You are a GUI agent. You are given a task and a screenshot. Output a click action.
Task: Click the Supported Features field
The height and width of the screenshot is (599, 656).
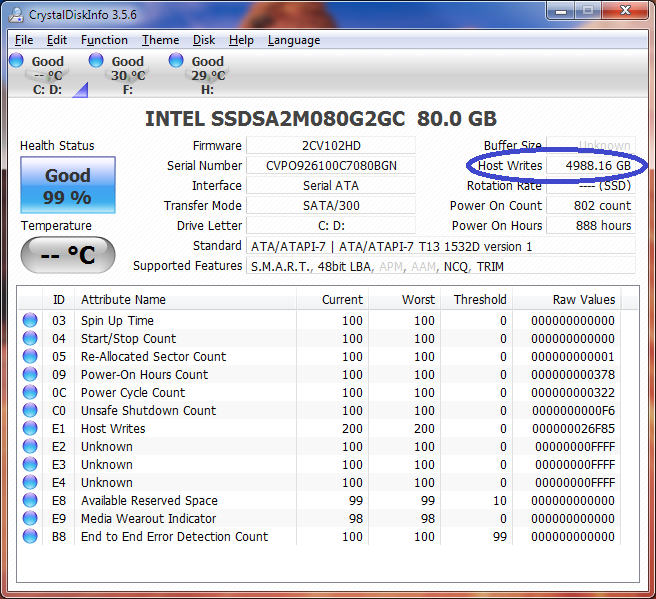coord(441,266)
